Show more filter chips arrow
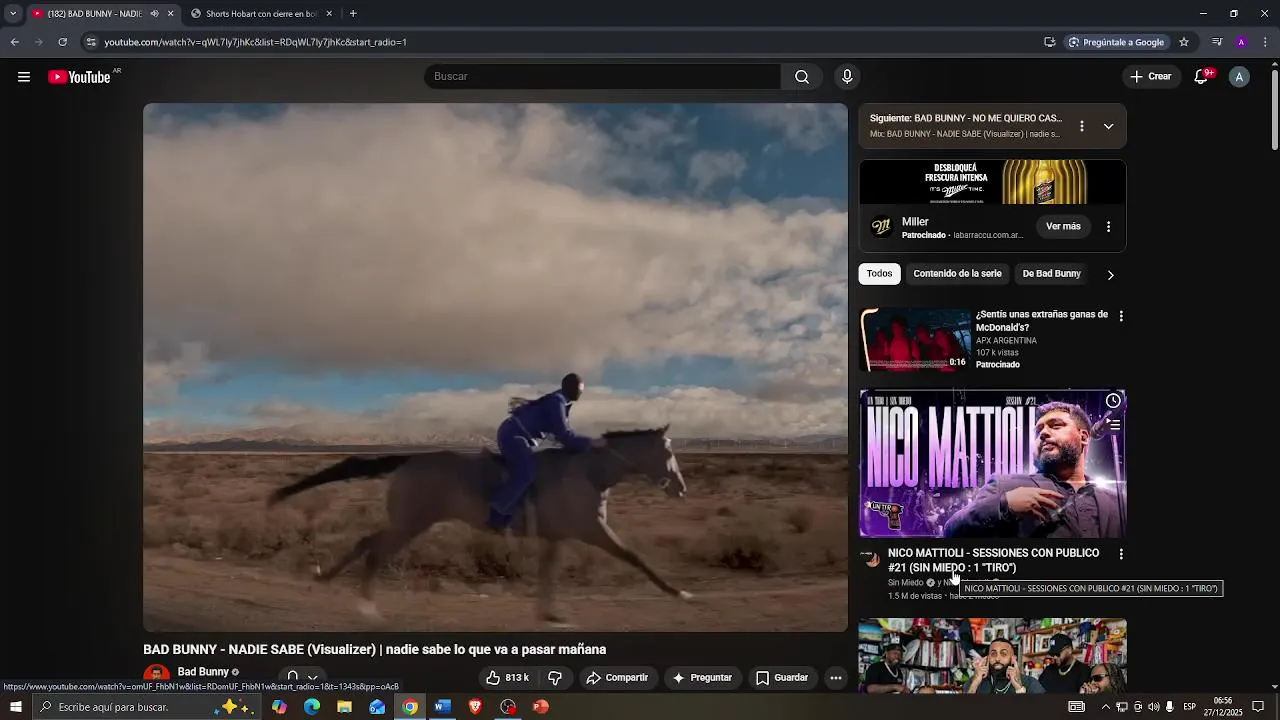This screenshot has height=720, width=1280. coord(1110,275)
